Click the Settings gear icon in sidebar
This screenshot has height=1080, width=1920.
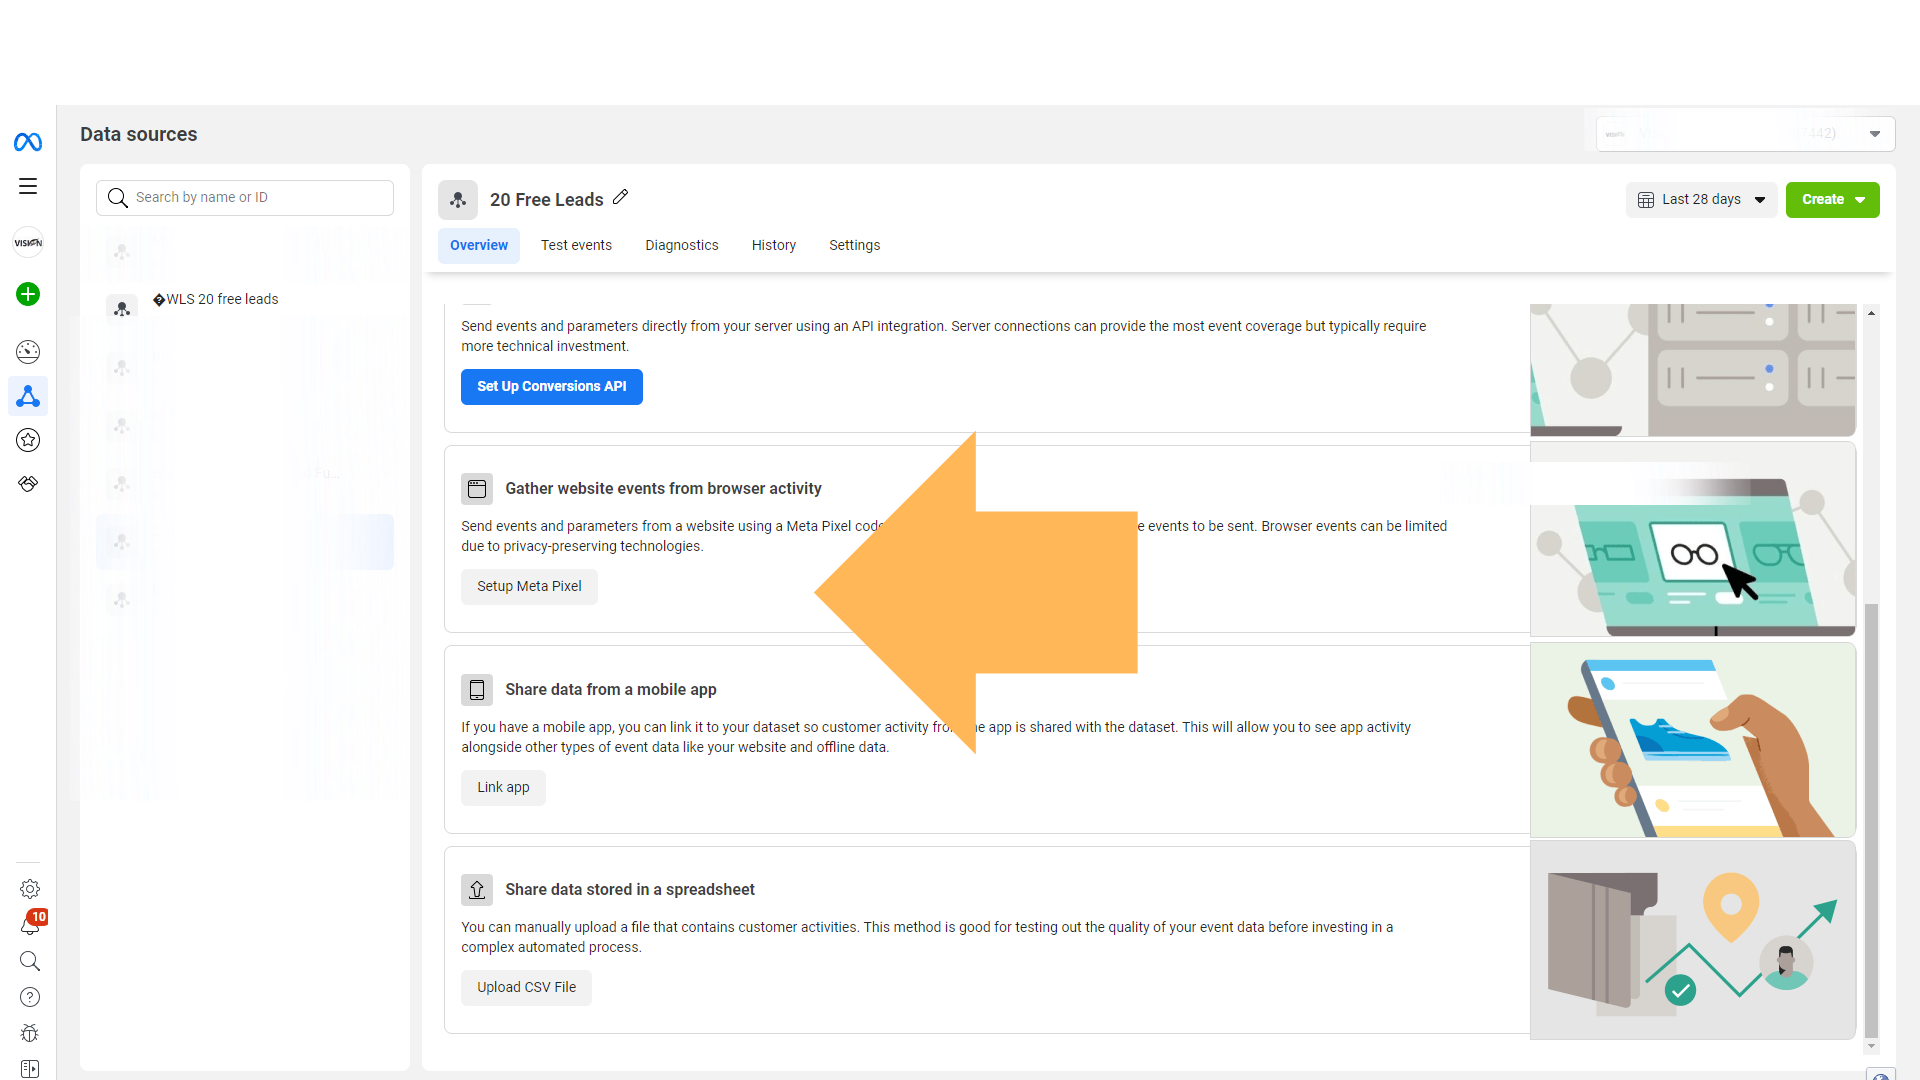(x=29, y=889)
